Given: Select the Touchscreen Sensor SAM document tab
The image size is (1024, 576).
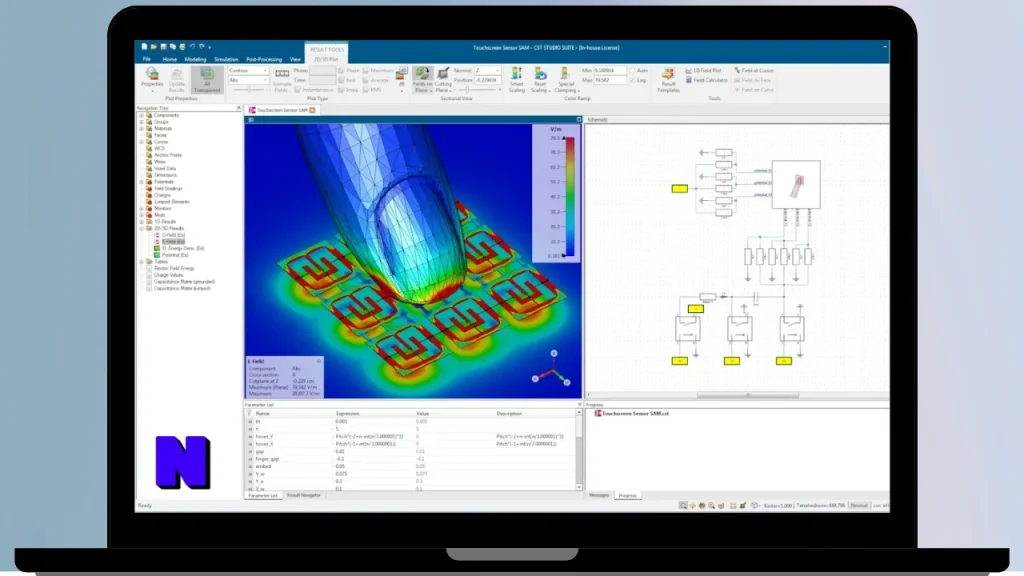Looking at the screenshot, I should point(281,110).
